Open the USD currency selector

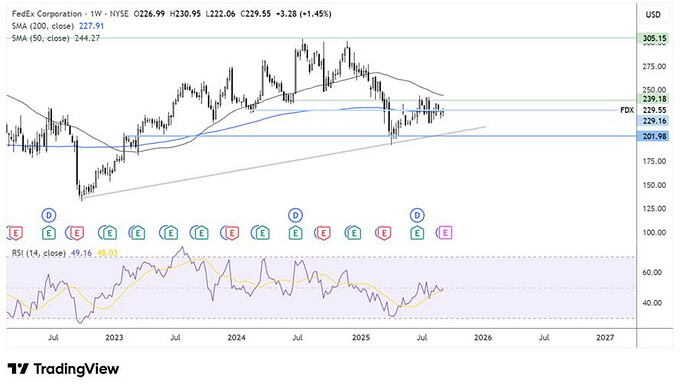[x=653, y=15]
